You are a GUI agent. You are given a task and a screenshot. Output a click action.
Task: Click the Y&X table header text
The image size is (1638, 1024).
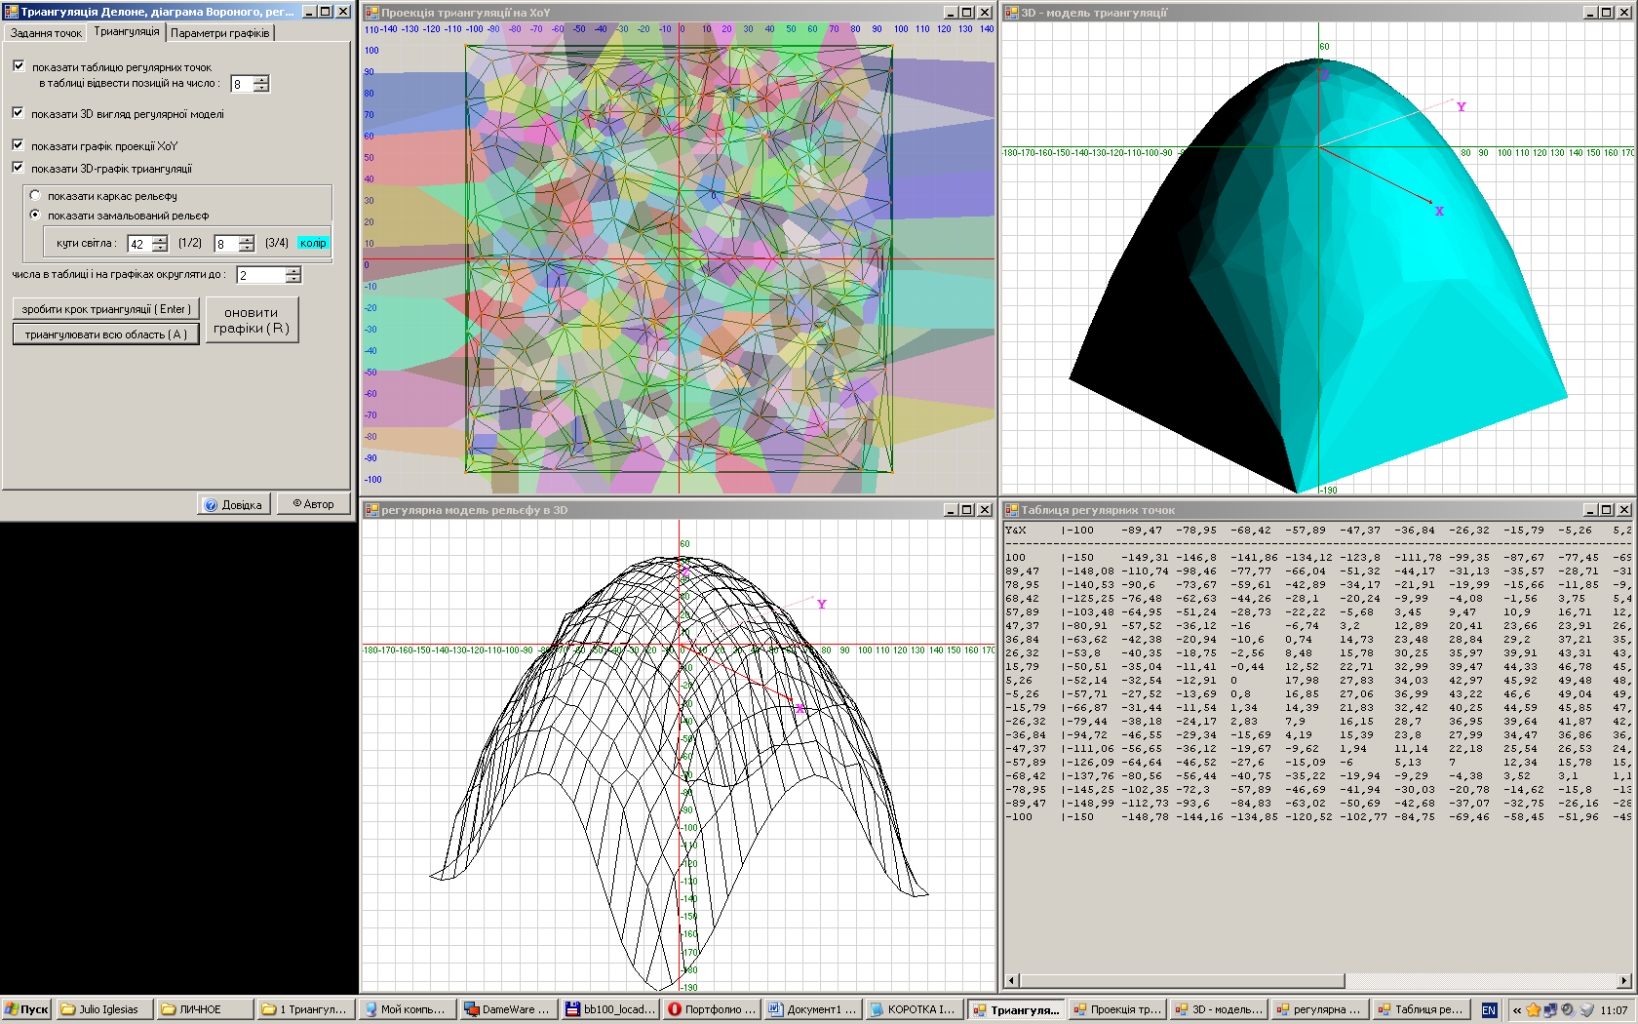(1015, 530)
